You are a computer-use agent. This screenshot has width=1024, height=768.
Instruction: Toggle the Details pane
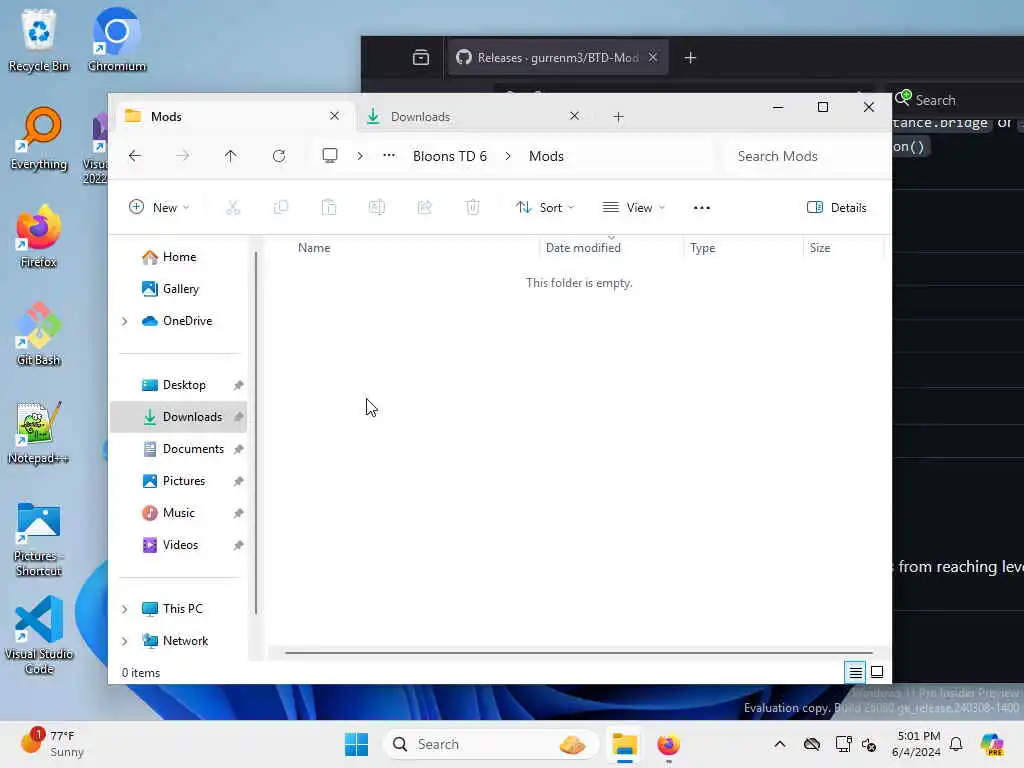tap(837, 208)
